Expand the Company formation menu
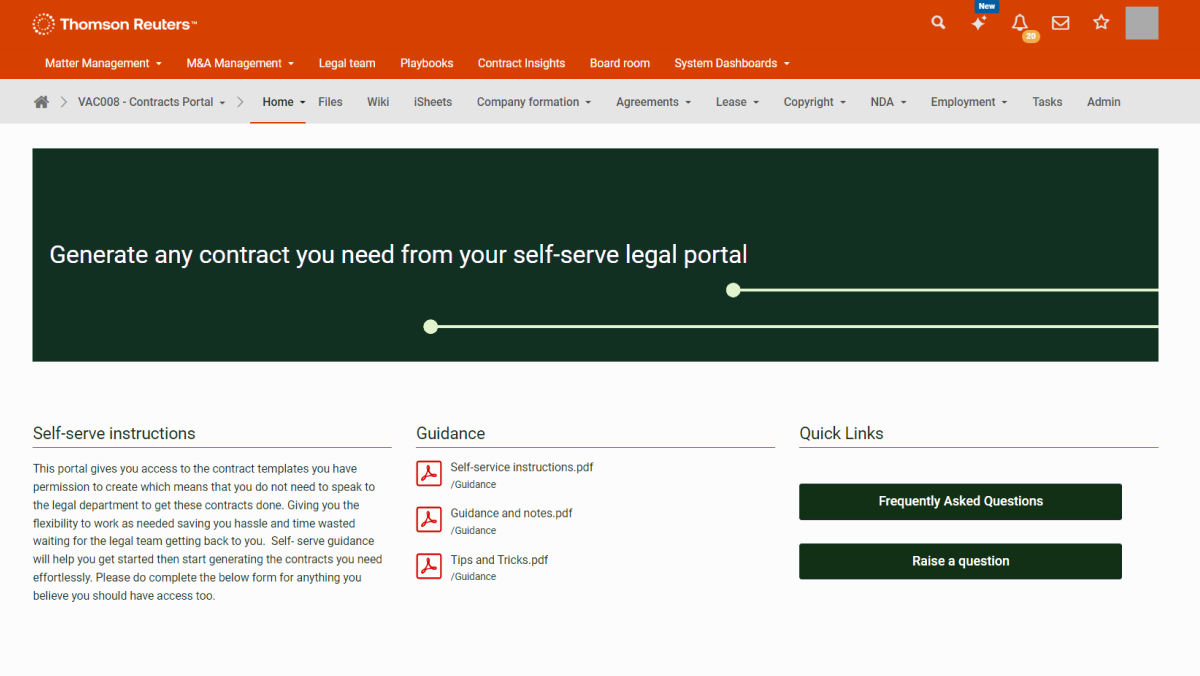 (x=534, y=102)
